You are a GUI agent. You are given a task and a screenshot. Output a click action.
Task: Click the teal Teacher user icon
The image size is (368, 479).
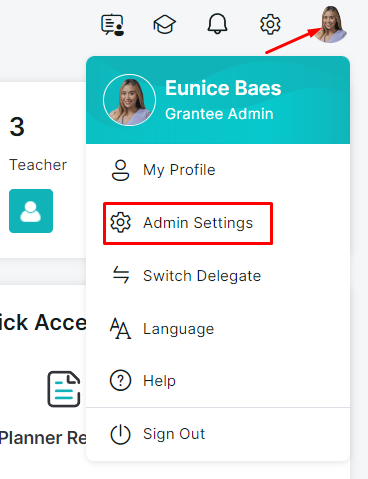(31, 211)
